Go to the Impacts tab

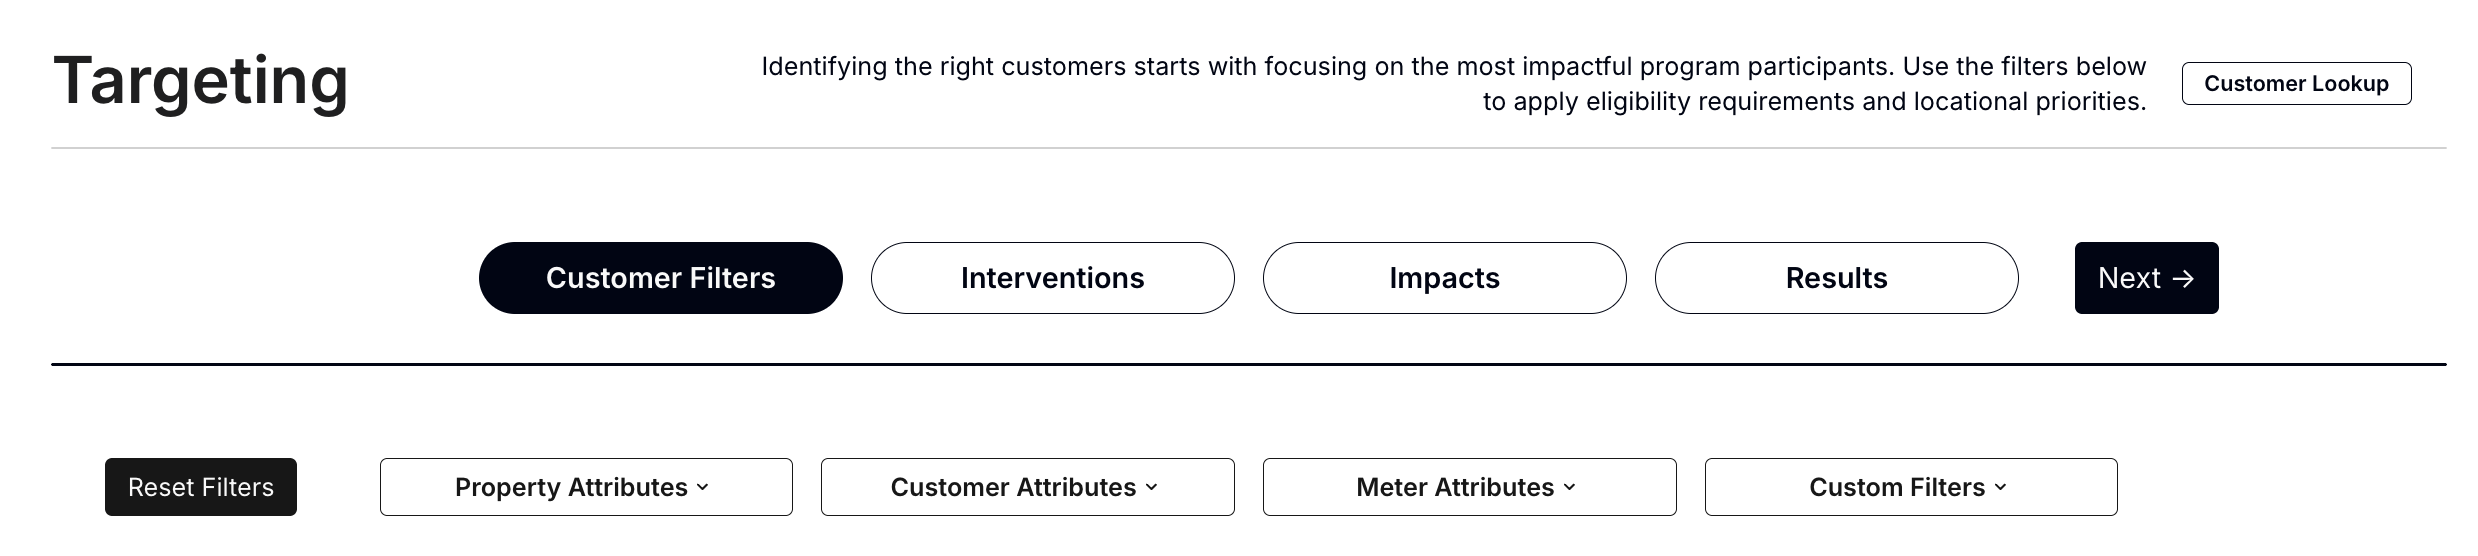click(x=1444, y=278)
